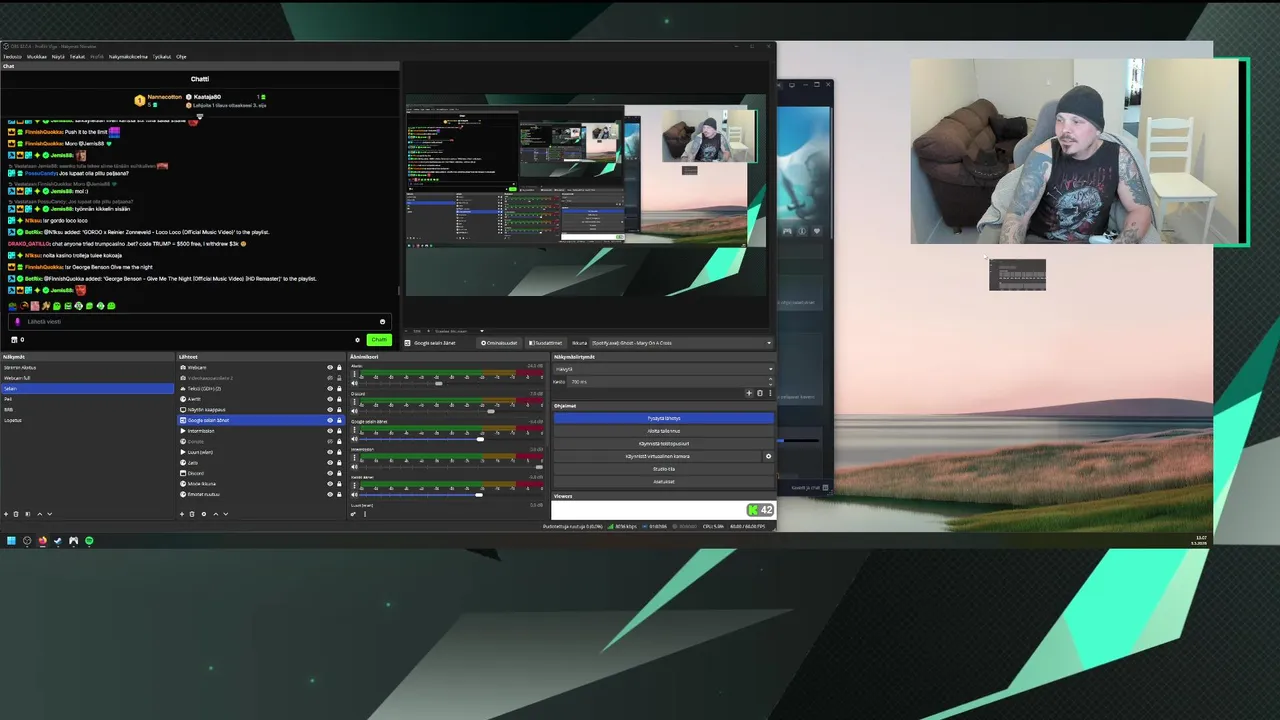Image resolution: width=1280 pixels, height=720 pixels.
Task: Open the Muokkaa menu
Action: (36, 56)
